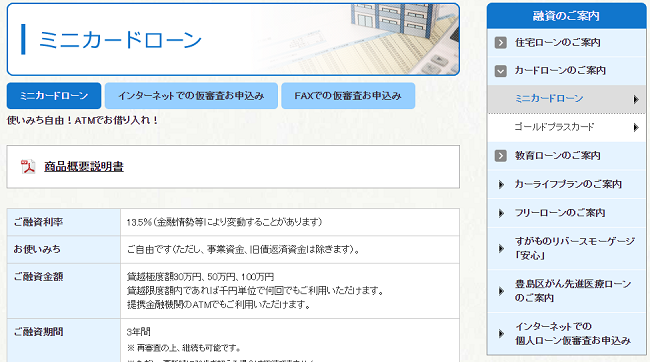Click the 3年間 loan period text
Image resolution: width=650 pixels, height=362 pixels.
[138, 332]
